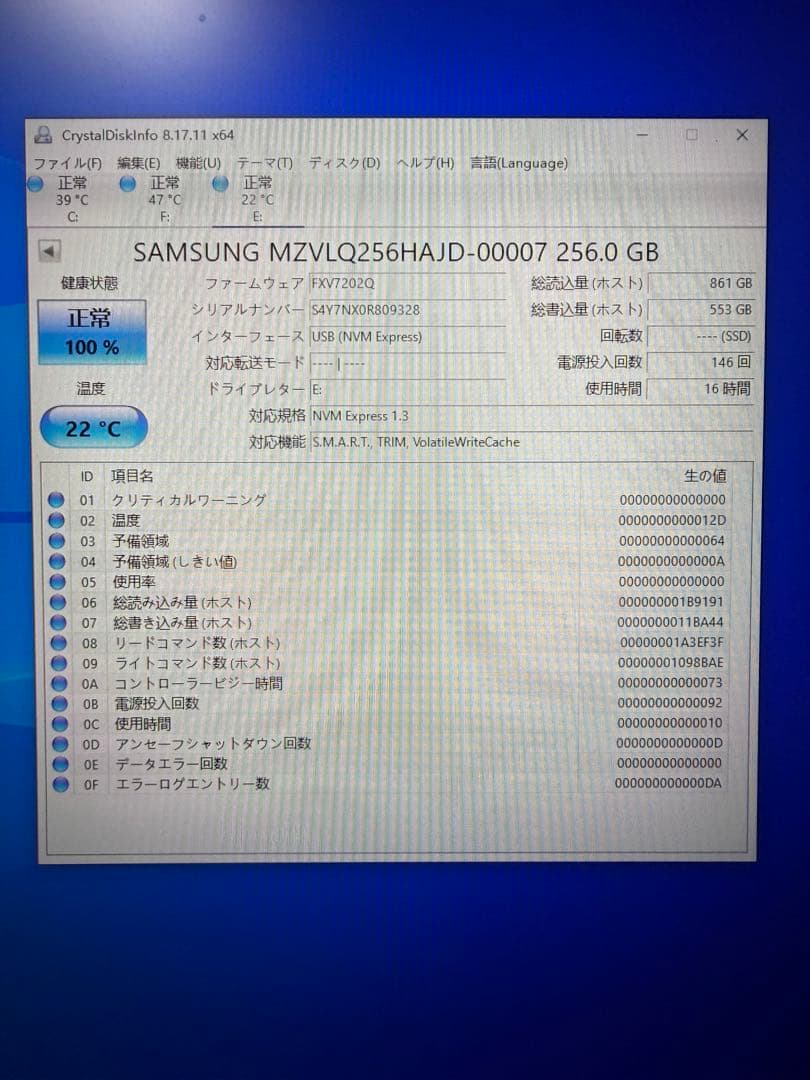Click the status icon for row 04 予備領域 (しきい値)
This screenshot has height=1080, width=810.
[x=57, y=562]
